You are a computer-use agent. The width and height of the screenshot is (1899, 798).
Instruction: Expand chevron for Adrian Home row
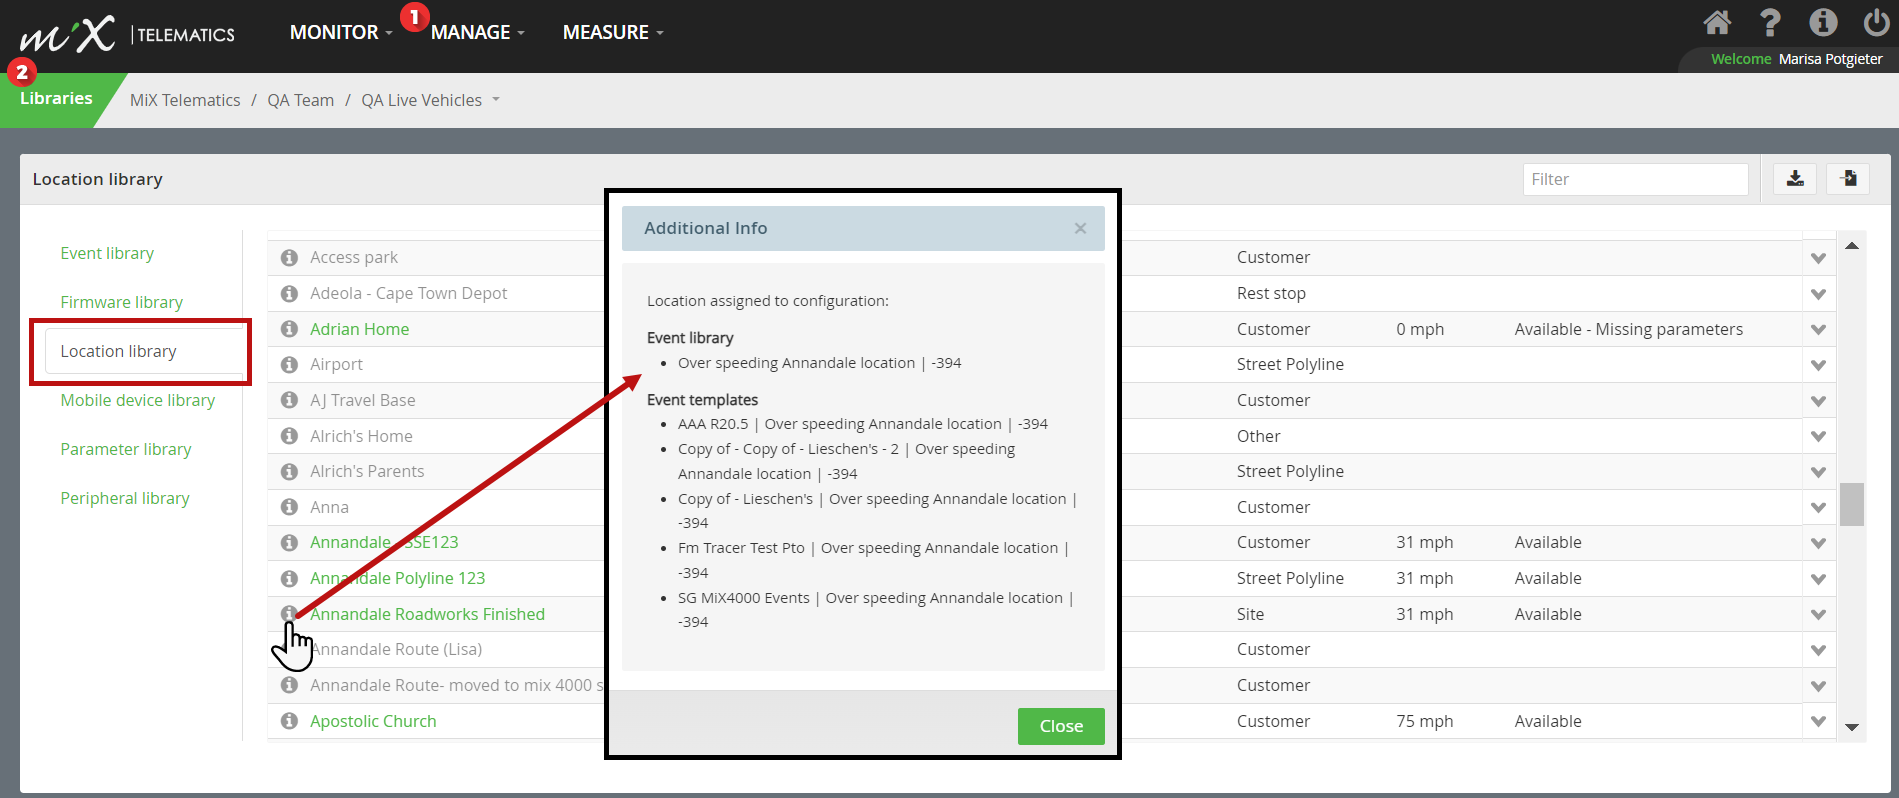1818,330
